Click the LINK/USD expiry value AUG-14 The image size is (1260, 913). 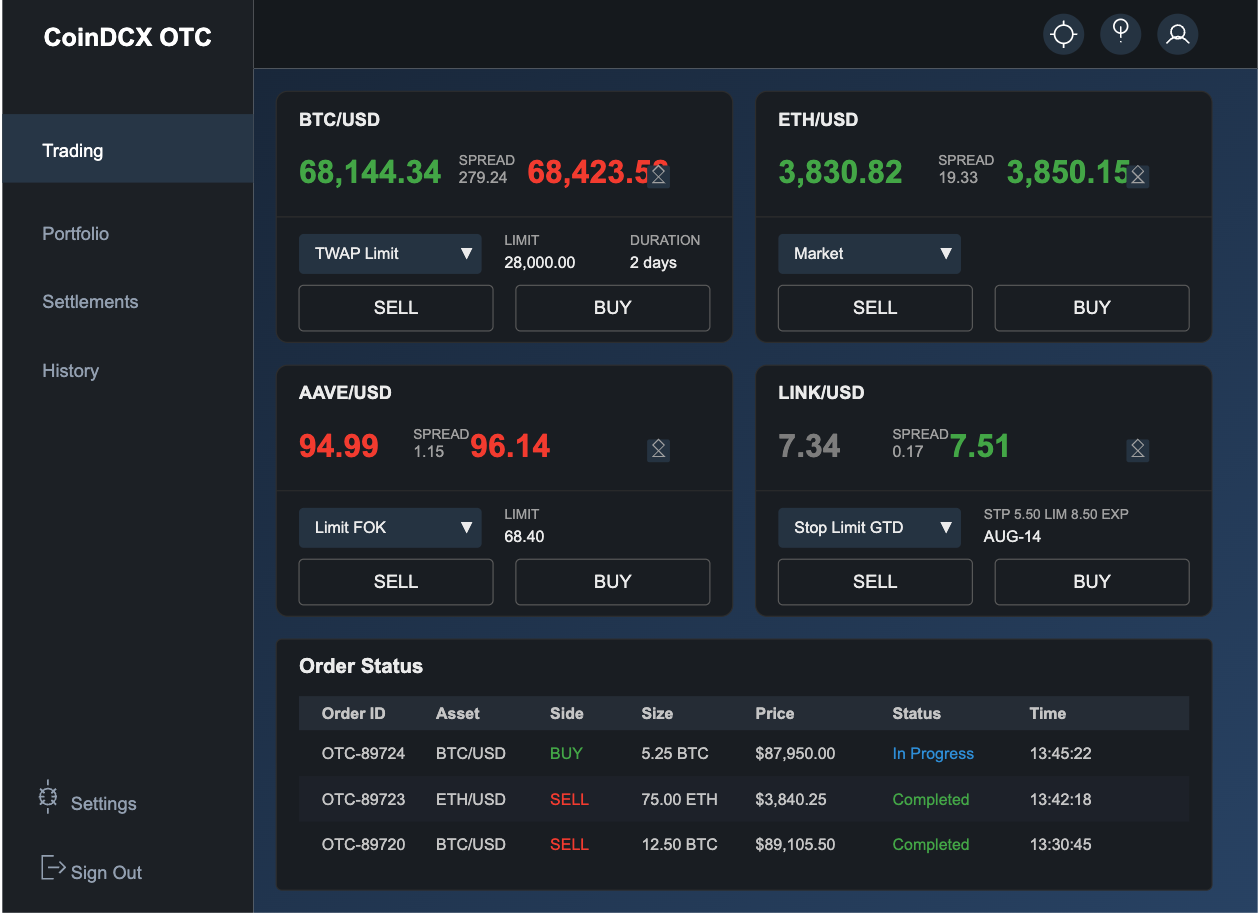(1012, 537)
